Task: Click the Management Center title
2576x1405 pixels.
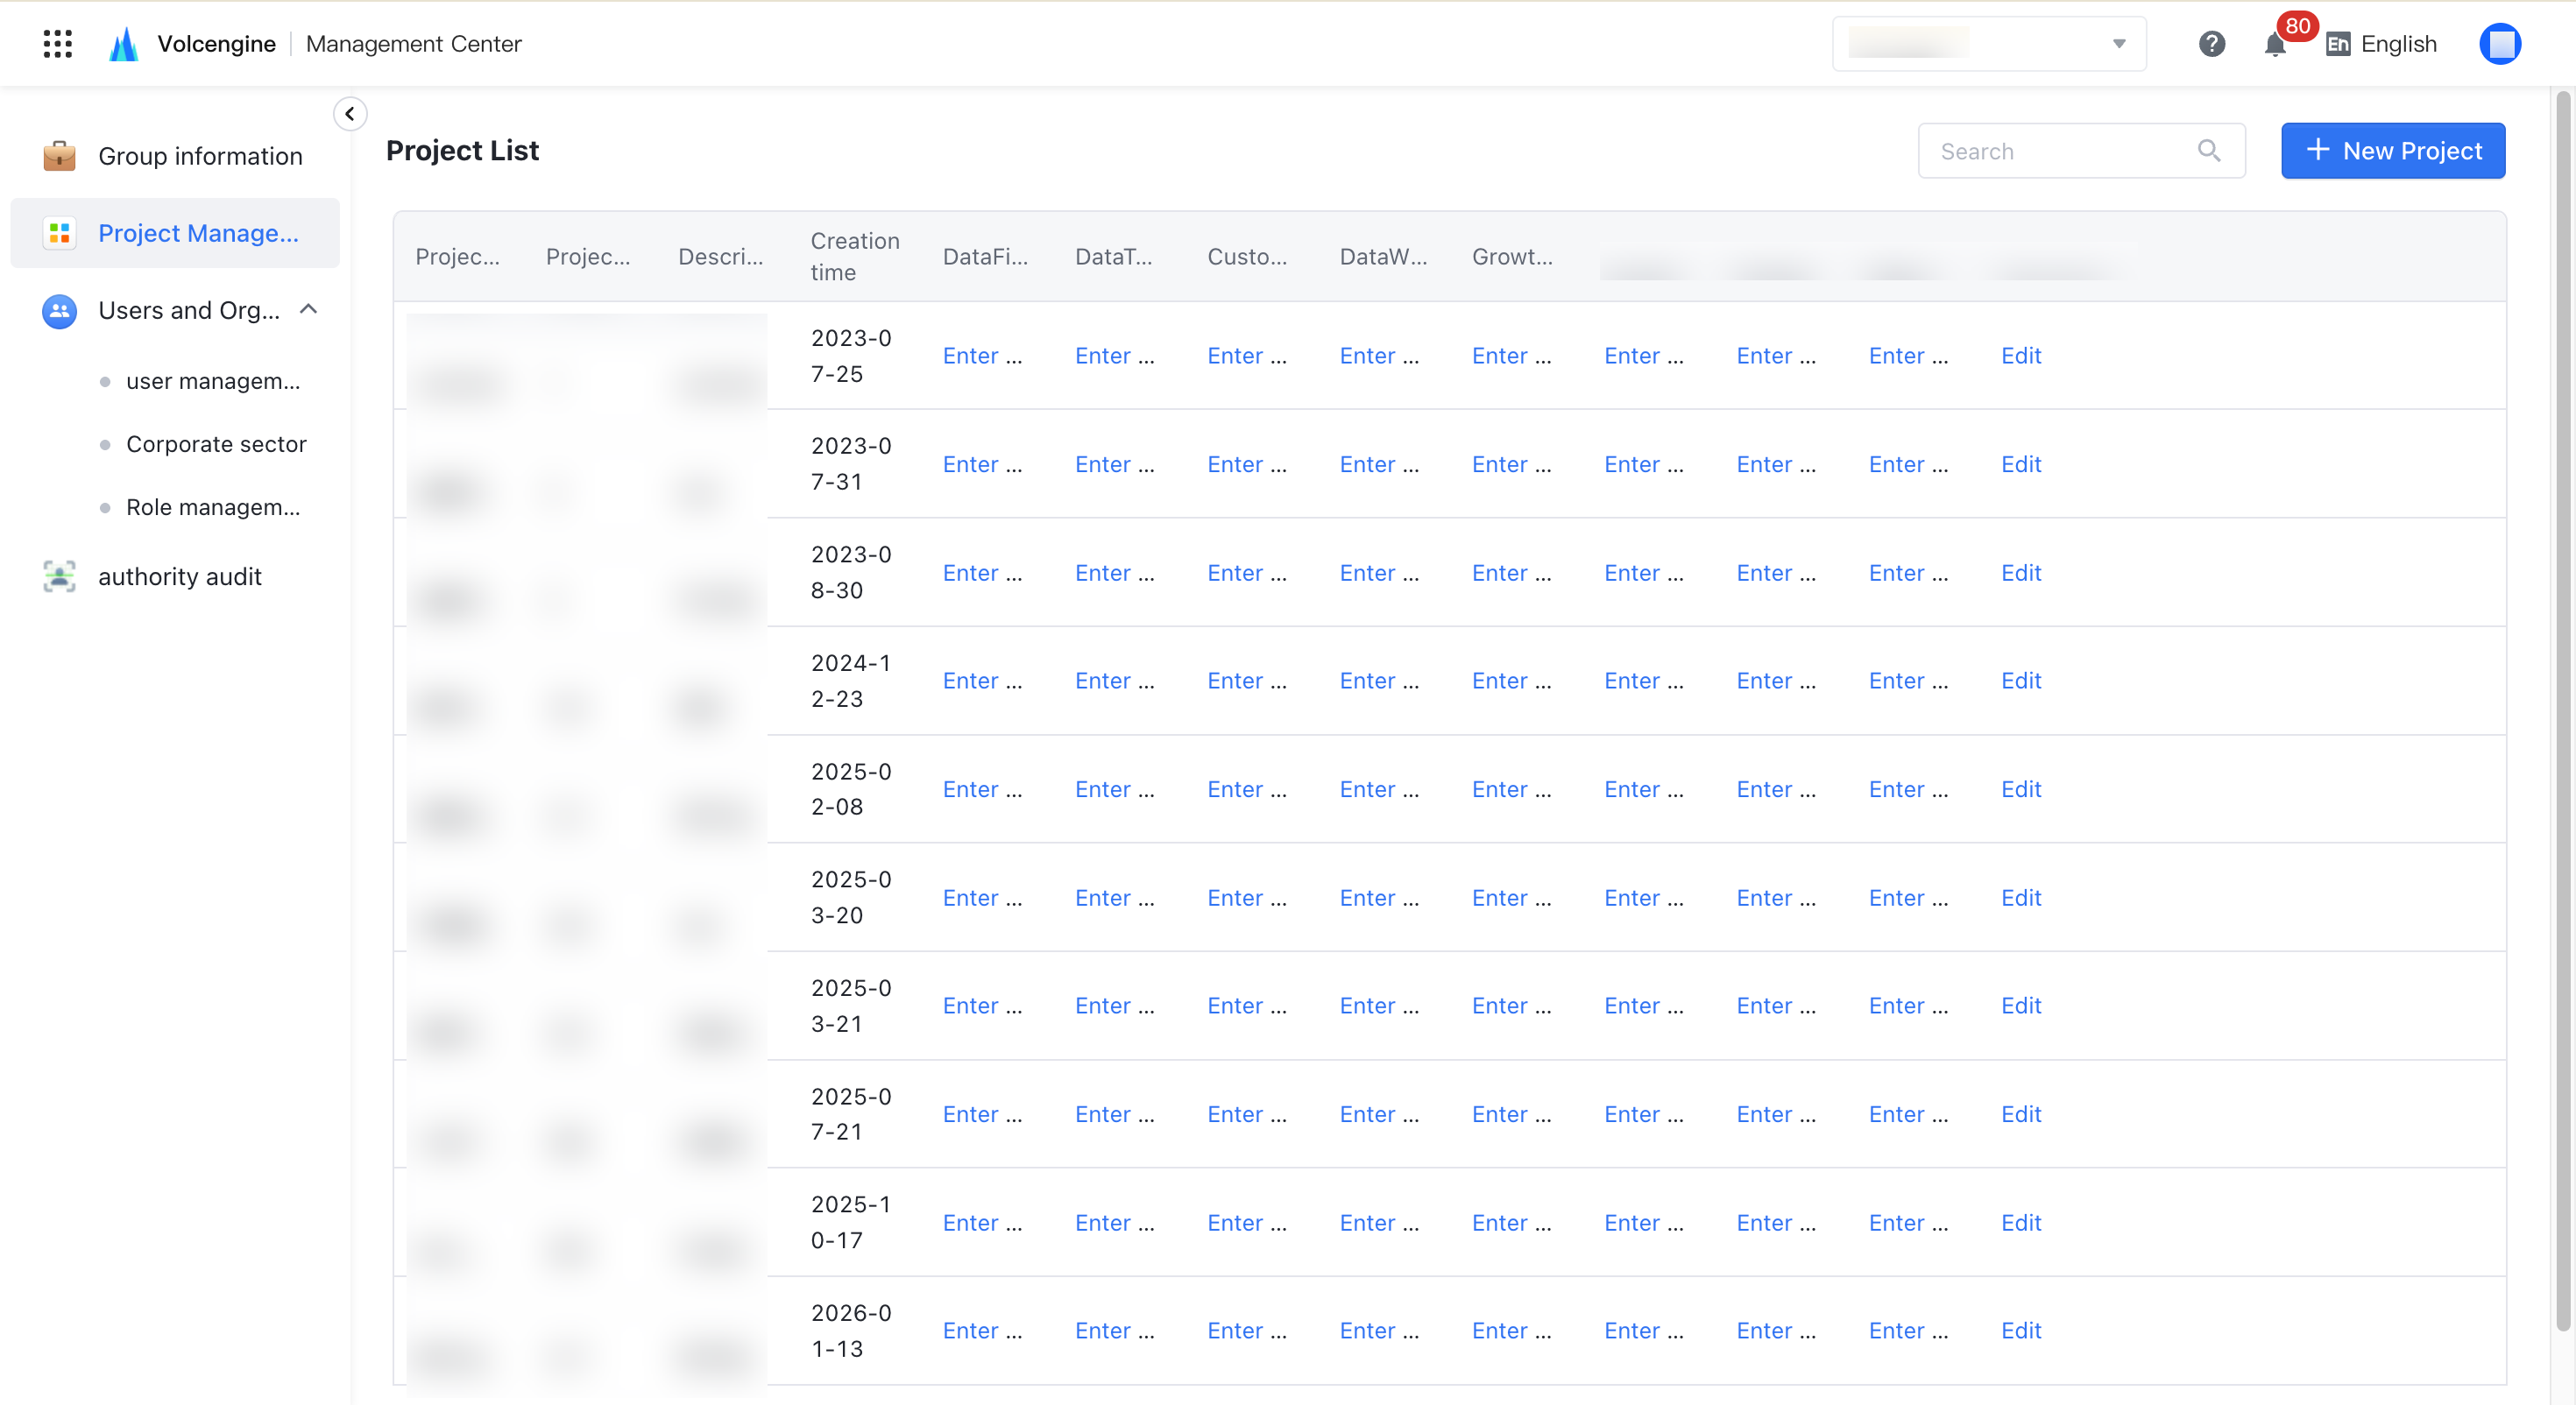Action: 413,43
